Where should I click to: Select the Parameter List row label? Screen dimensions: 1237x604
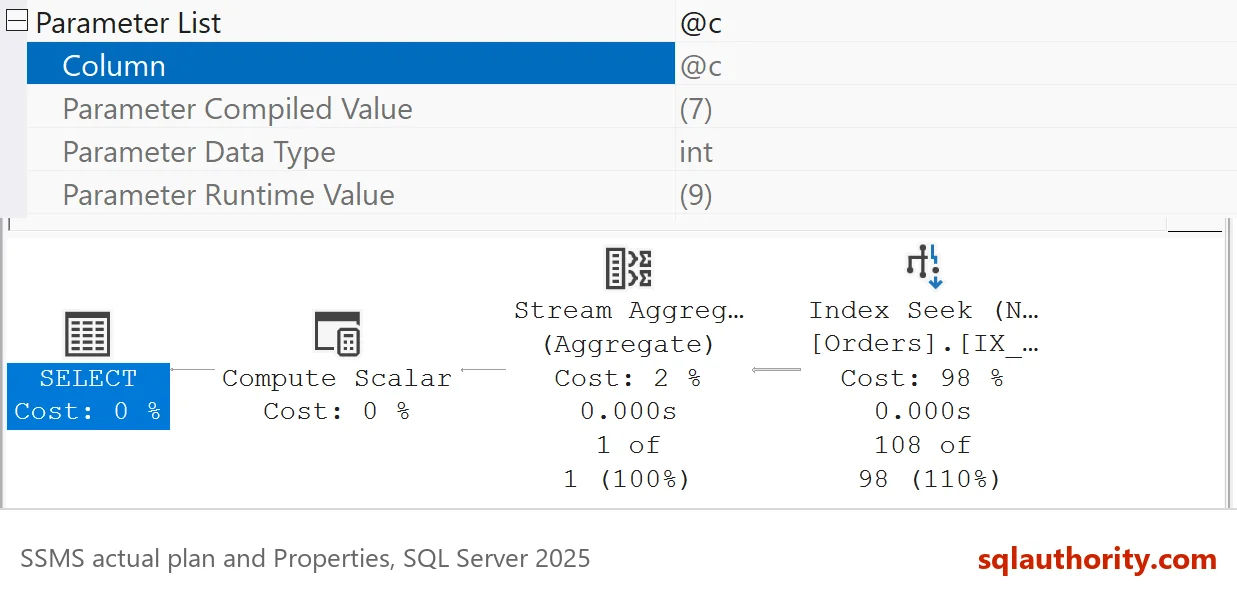click(x=128, y=23)
